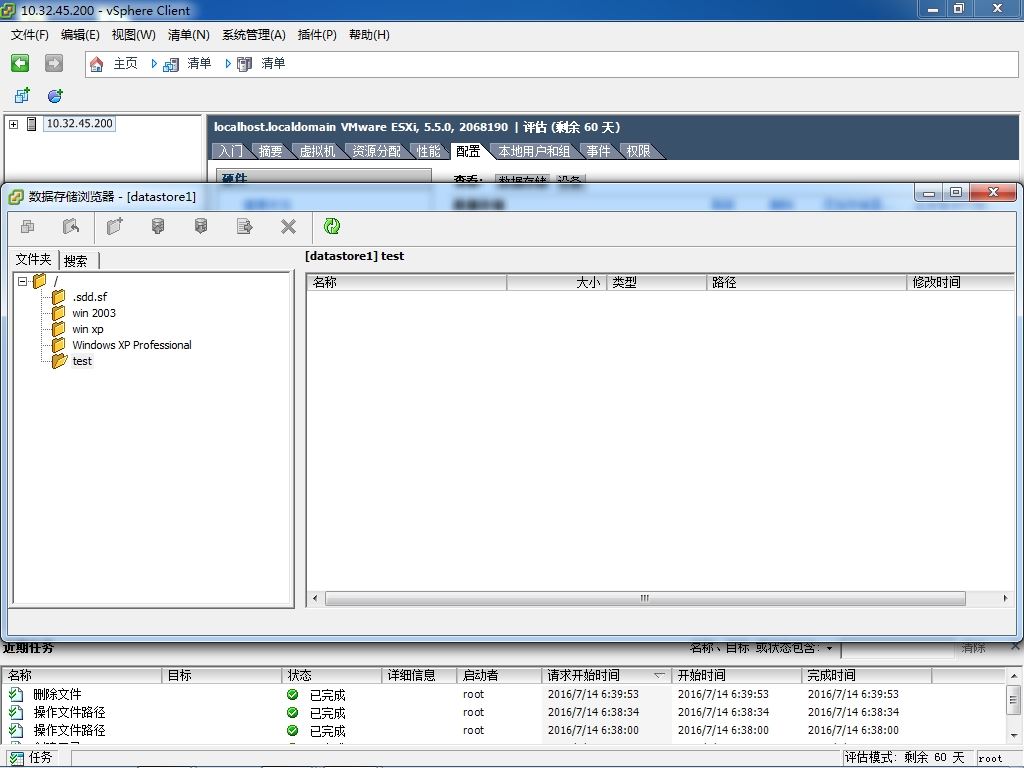This screenshot has height=768, width=1024.
Task: Click the .sdd.sf folder icon
Action: (59, 296)
